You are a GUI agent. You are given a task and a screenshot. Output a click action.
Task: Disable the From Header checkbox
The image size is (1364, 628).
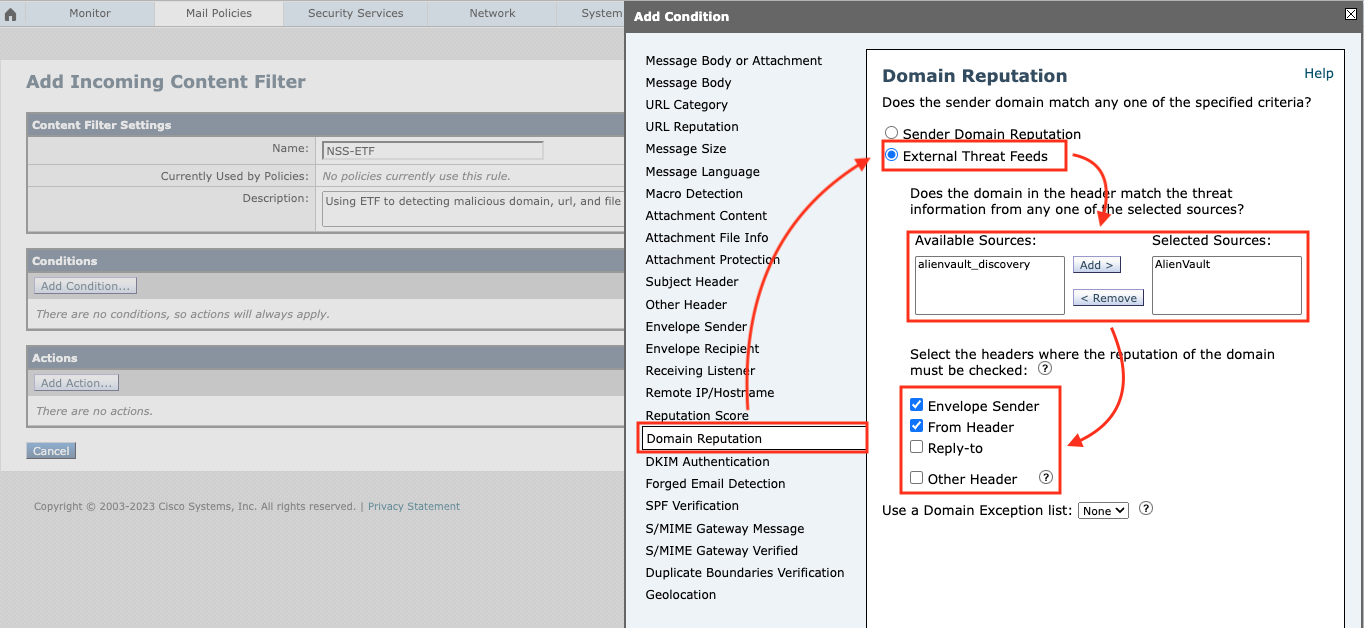pos(916,425)
